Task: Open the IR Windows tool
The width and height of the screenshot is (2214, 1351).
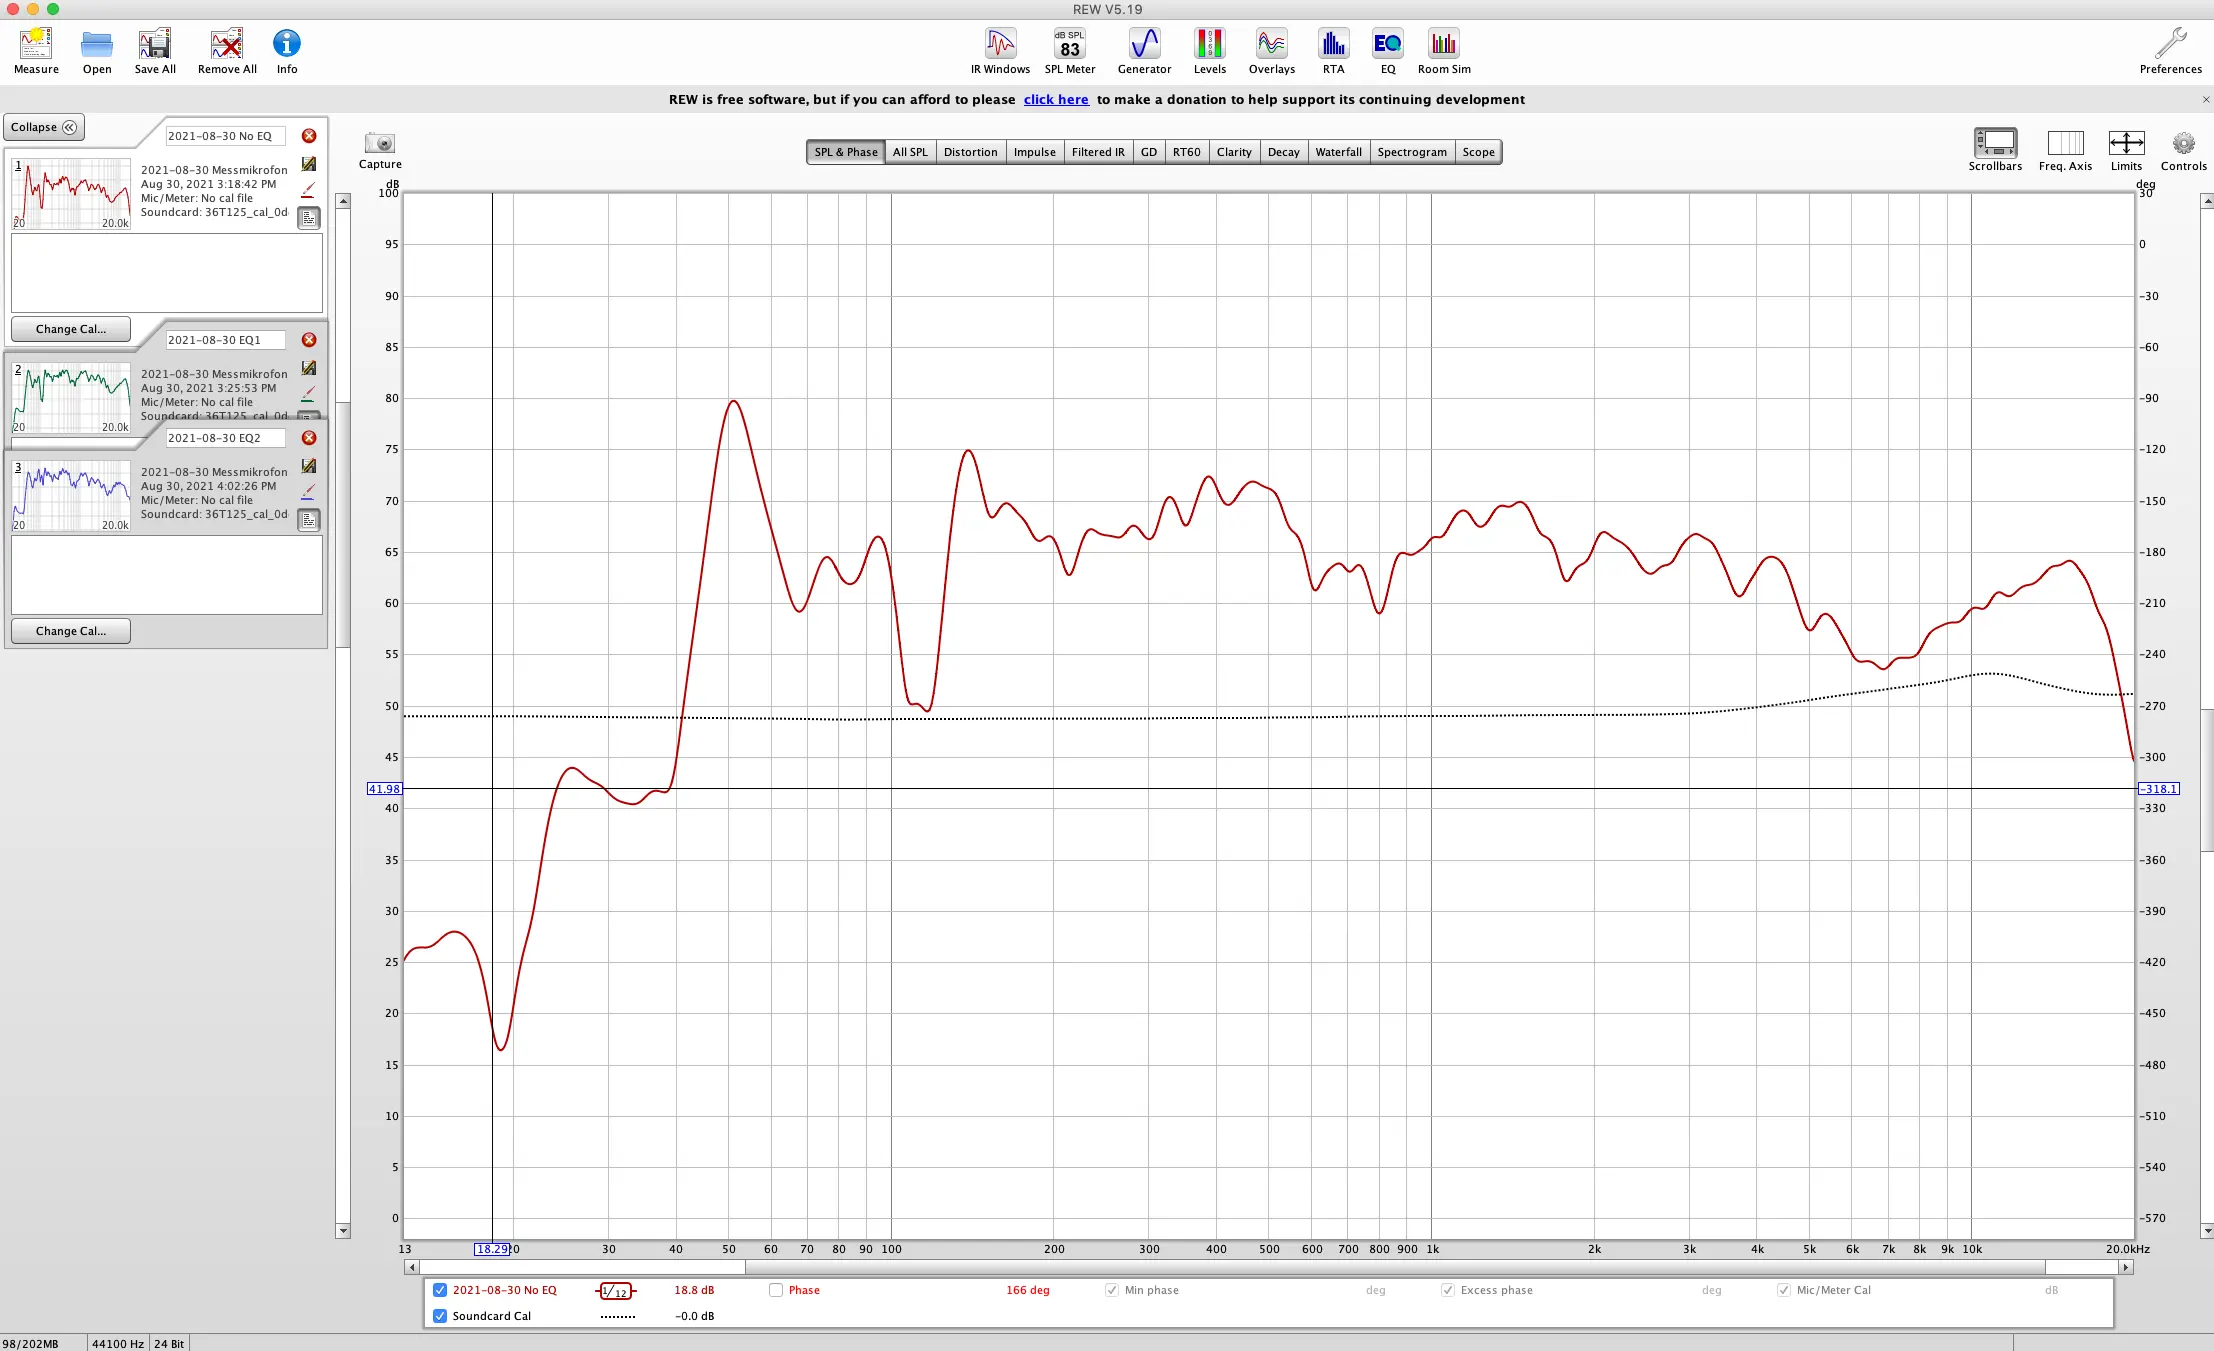Action: [x=1000, y=45]
